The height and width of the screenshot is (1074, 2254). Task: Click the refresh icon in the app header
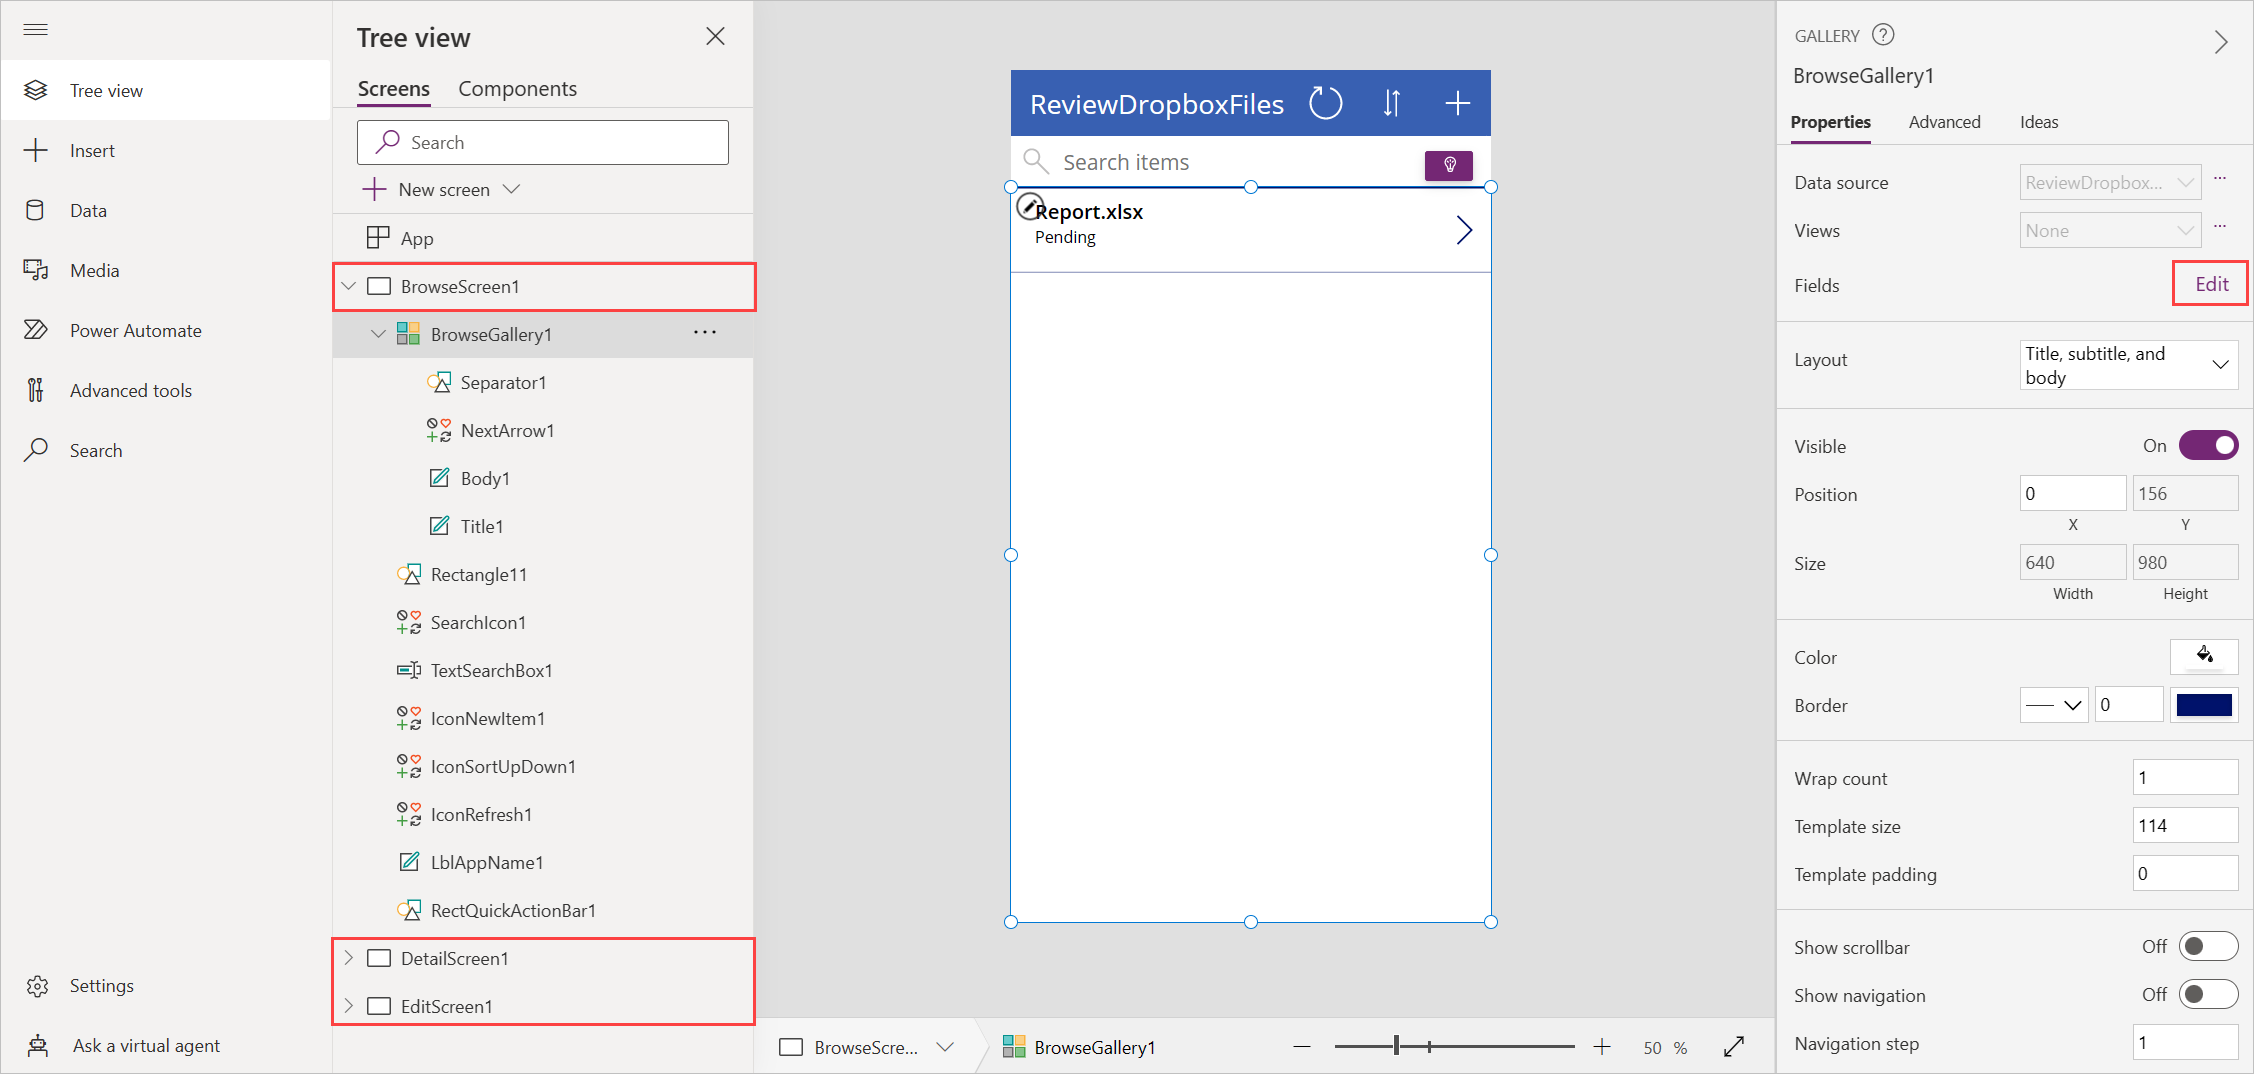1325,102
